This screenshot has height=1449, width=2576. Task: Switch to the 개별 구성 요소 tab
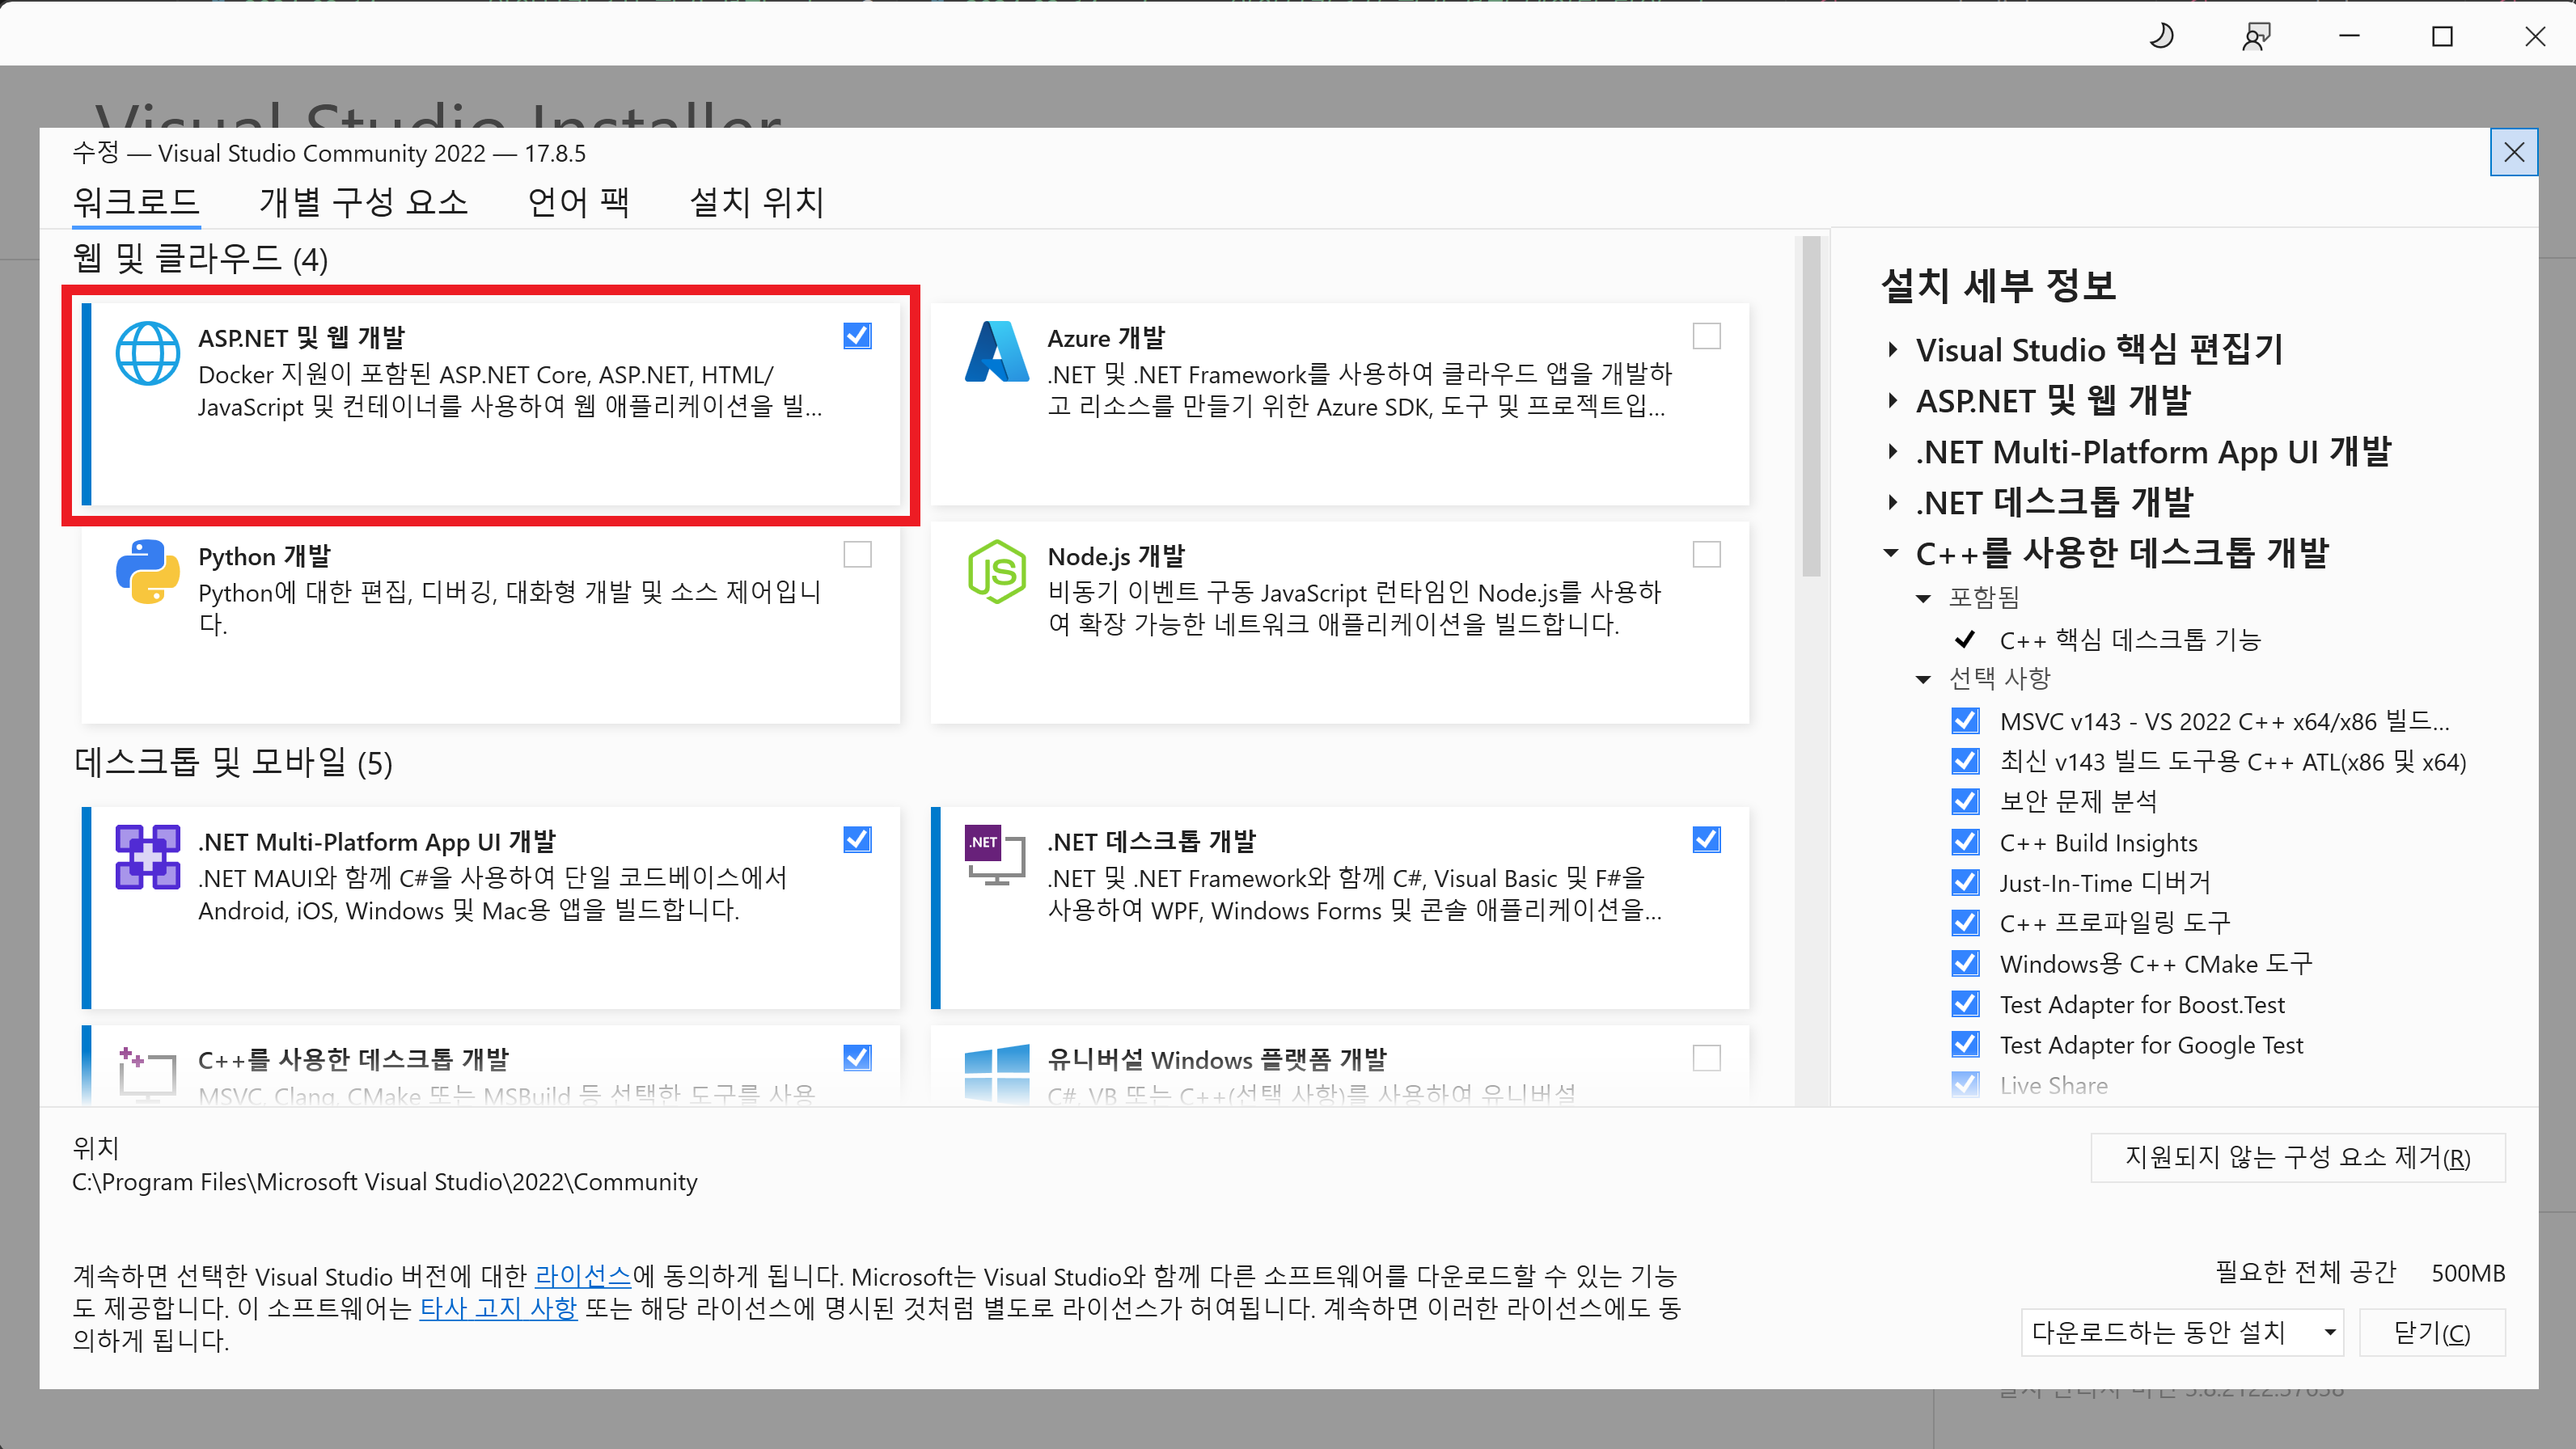363,203
